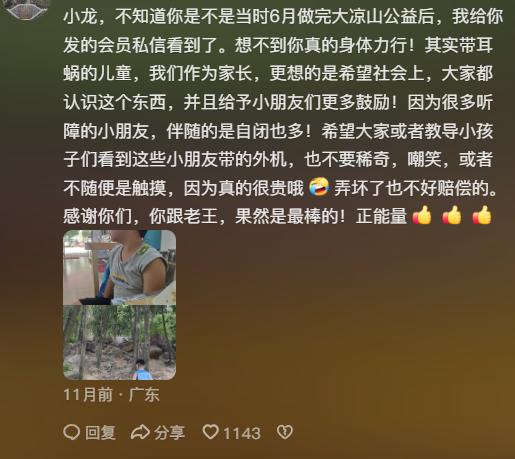Open photo of boy in grey shirt
The height and width of the screenshot is (459, 515).
pos(120,267)
